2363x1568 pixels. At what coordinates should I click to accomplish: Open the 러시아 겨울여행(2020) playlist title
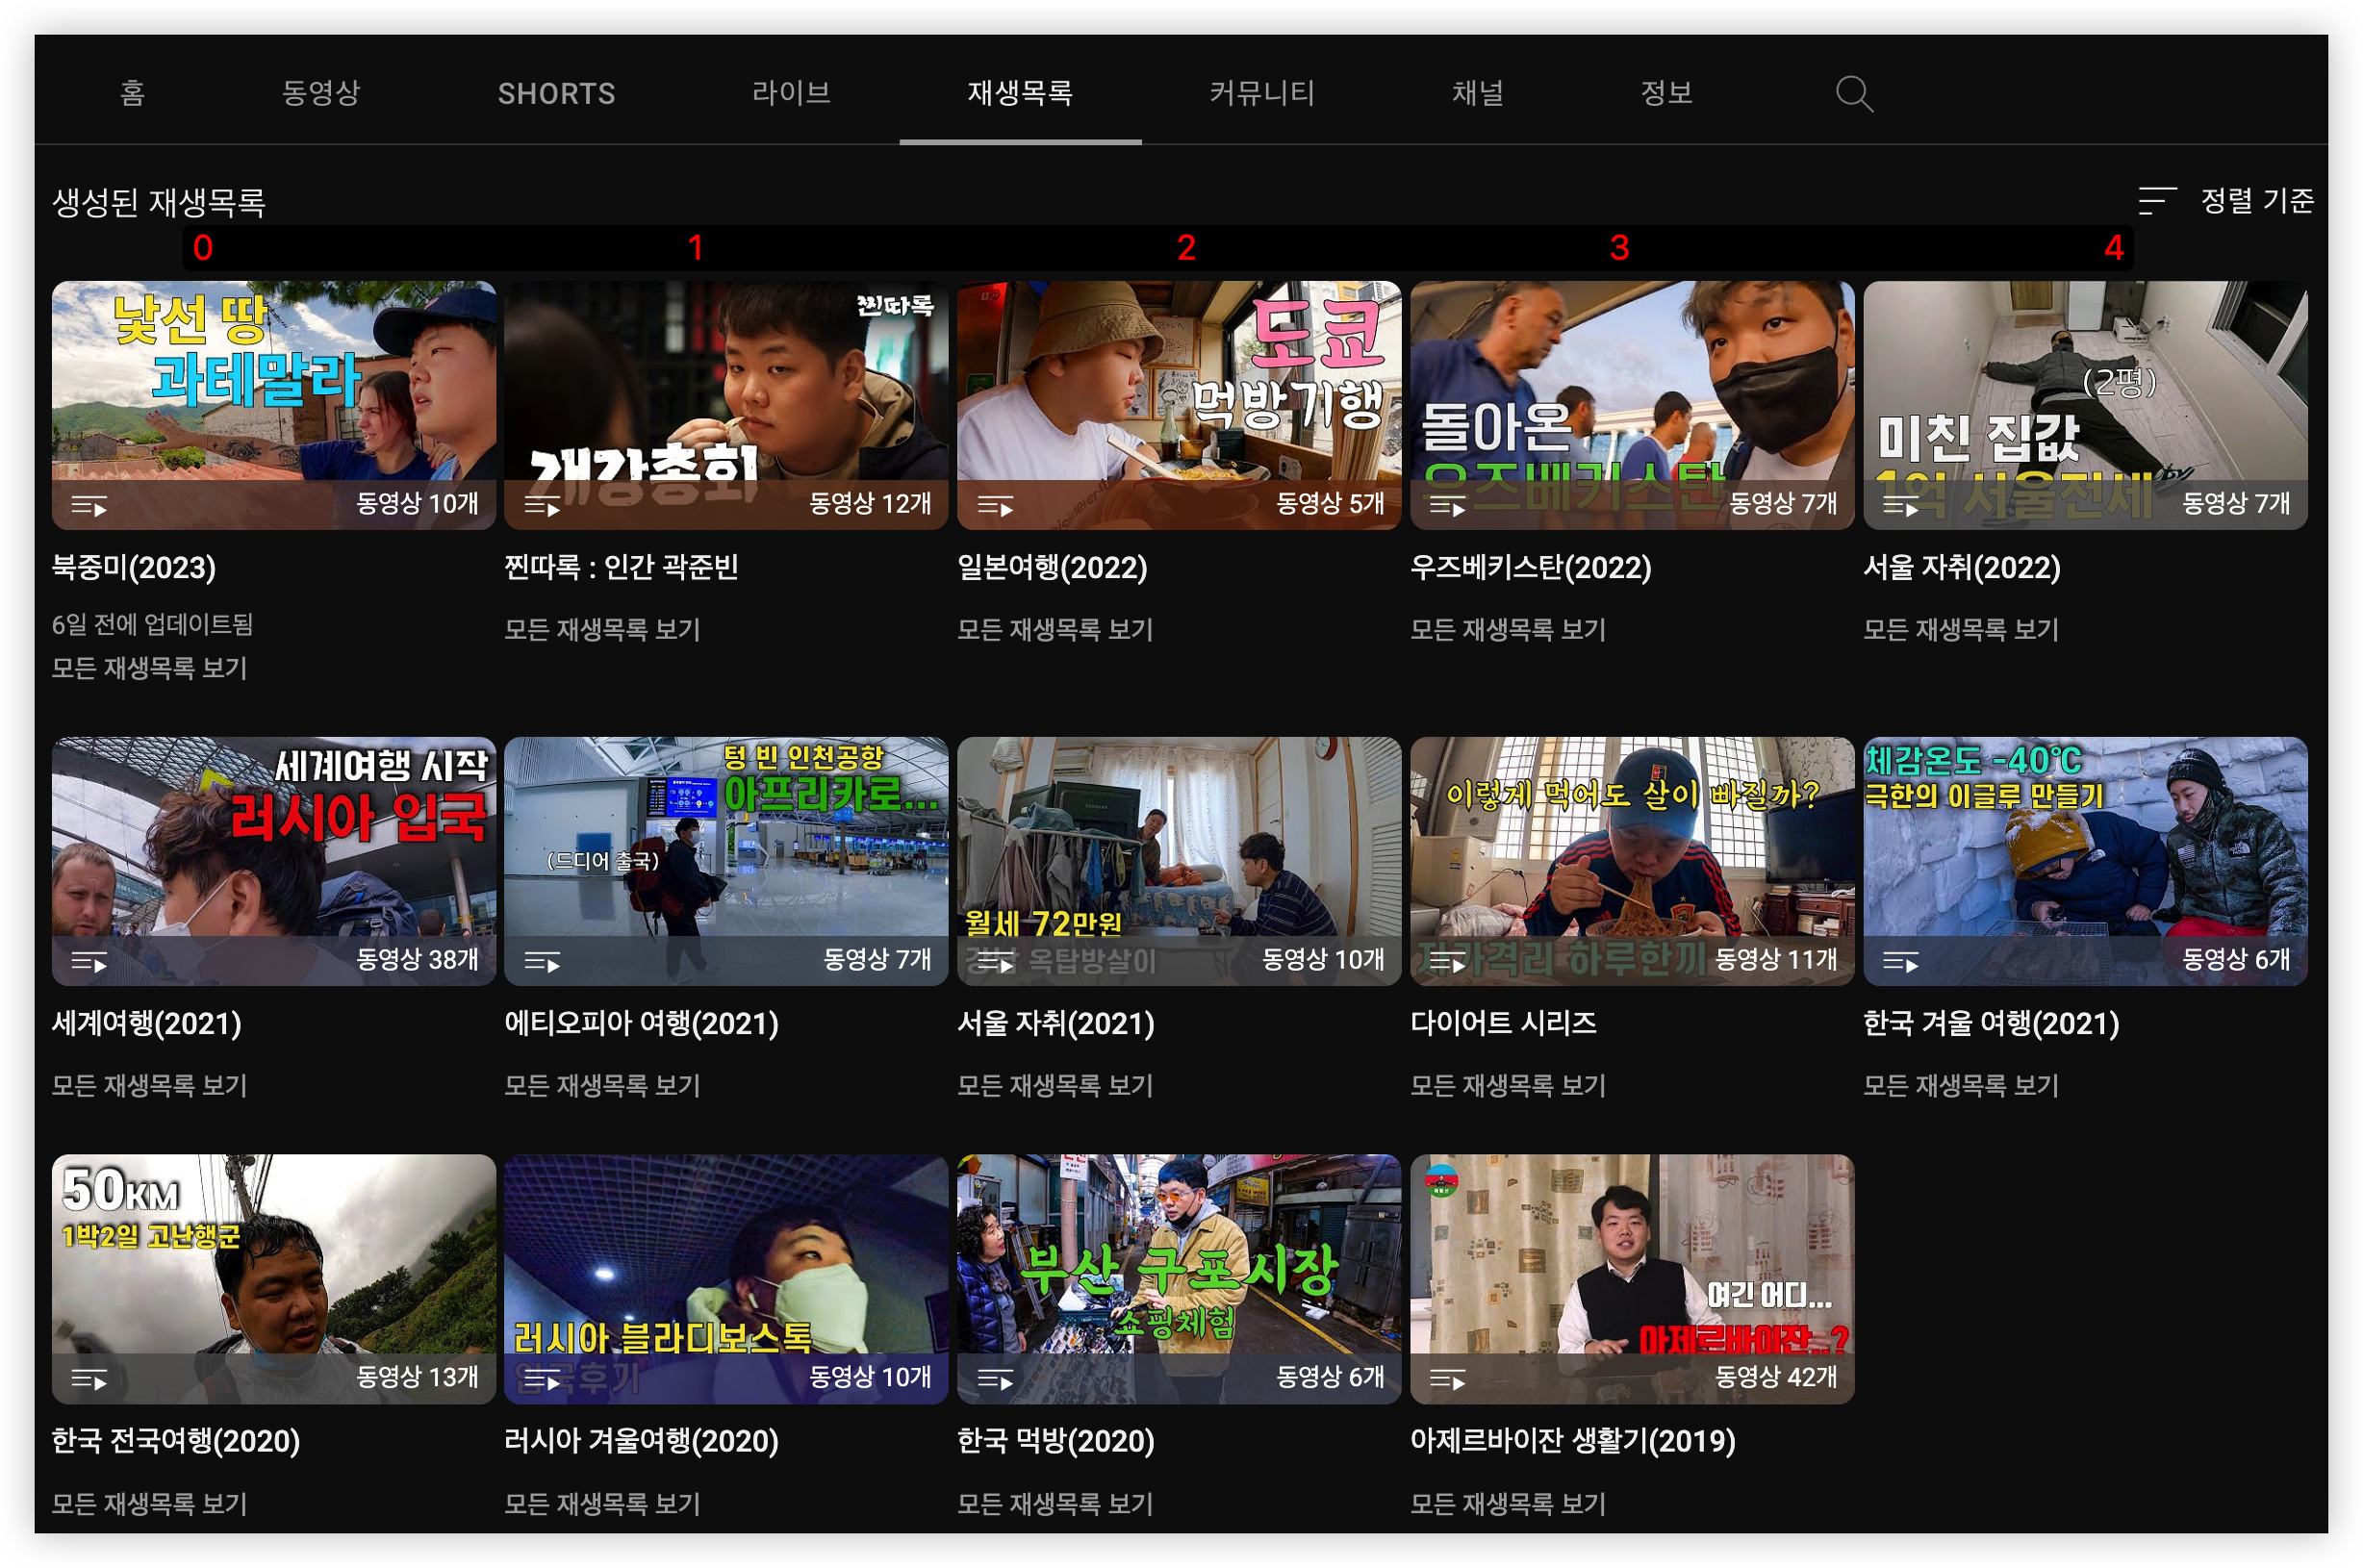[641, 1440]
